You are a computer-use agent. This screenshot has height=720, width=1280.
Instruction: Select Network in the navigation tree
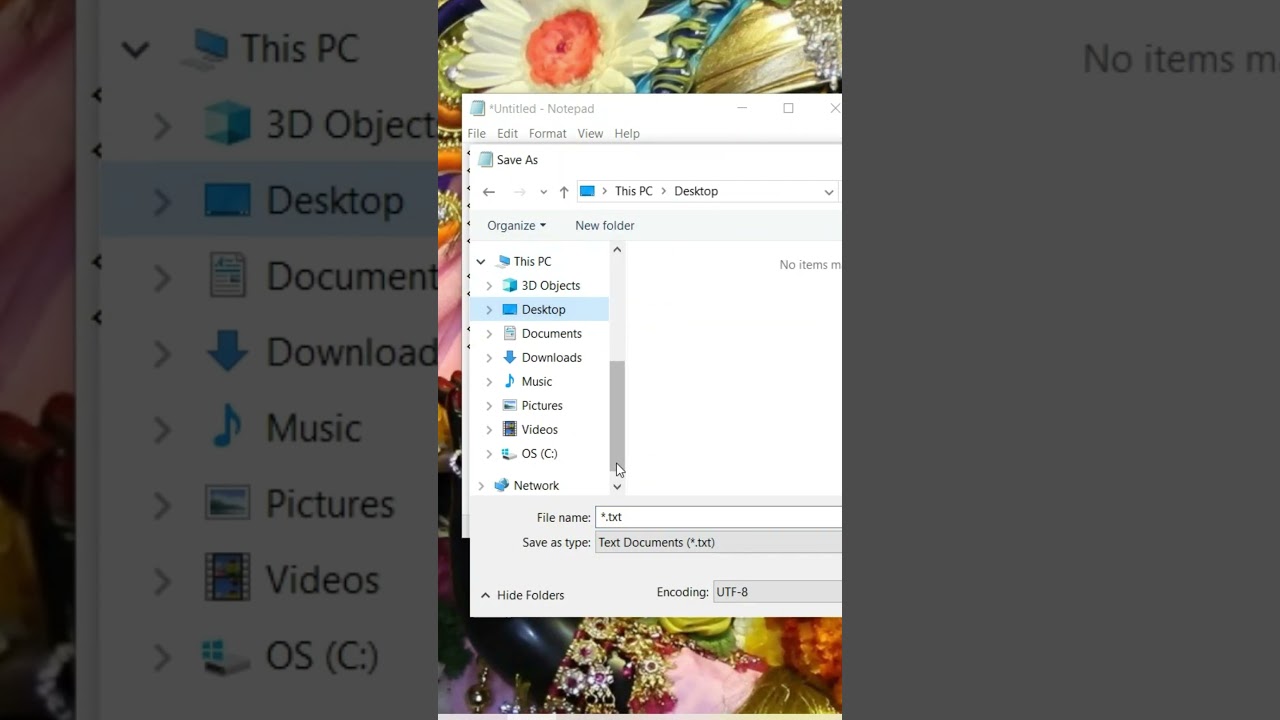(x=536, y=486)
